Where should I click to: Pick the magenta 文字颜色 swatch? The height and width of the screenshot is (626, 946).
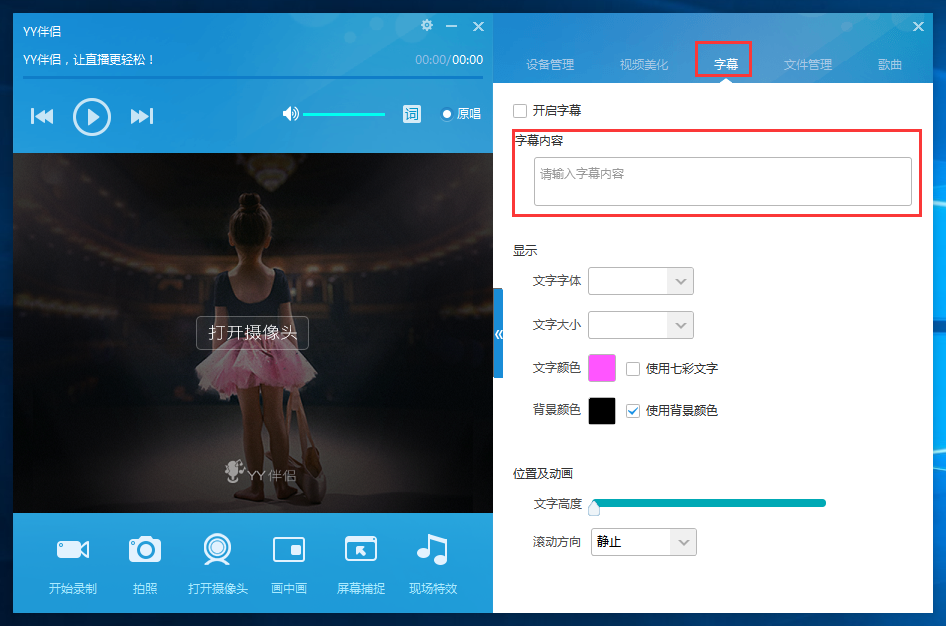point(602,368)
